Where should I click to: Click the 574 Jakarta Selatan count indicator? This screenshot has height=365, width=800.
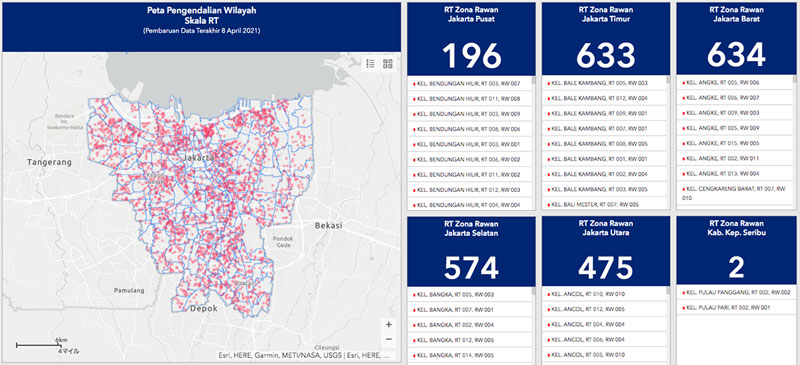coord(471,267)
